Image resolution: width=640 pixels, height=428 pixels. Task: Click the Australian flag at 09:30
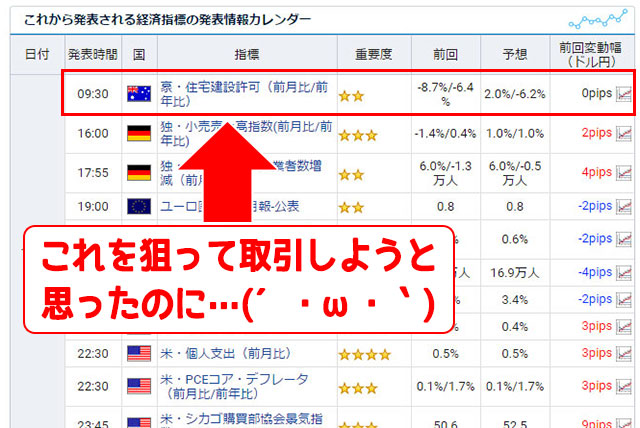[139, 94]
